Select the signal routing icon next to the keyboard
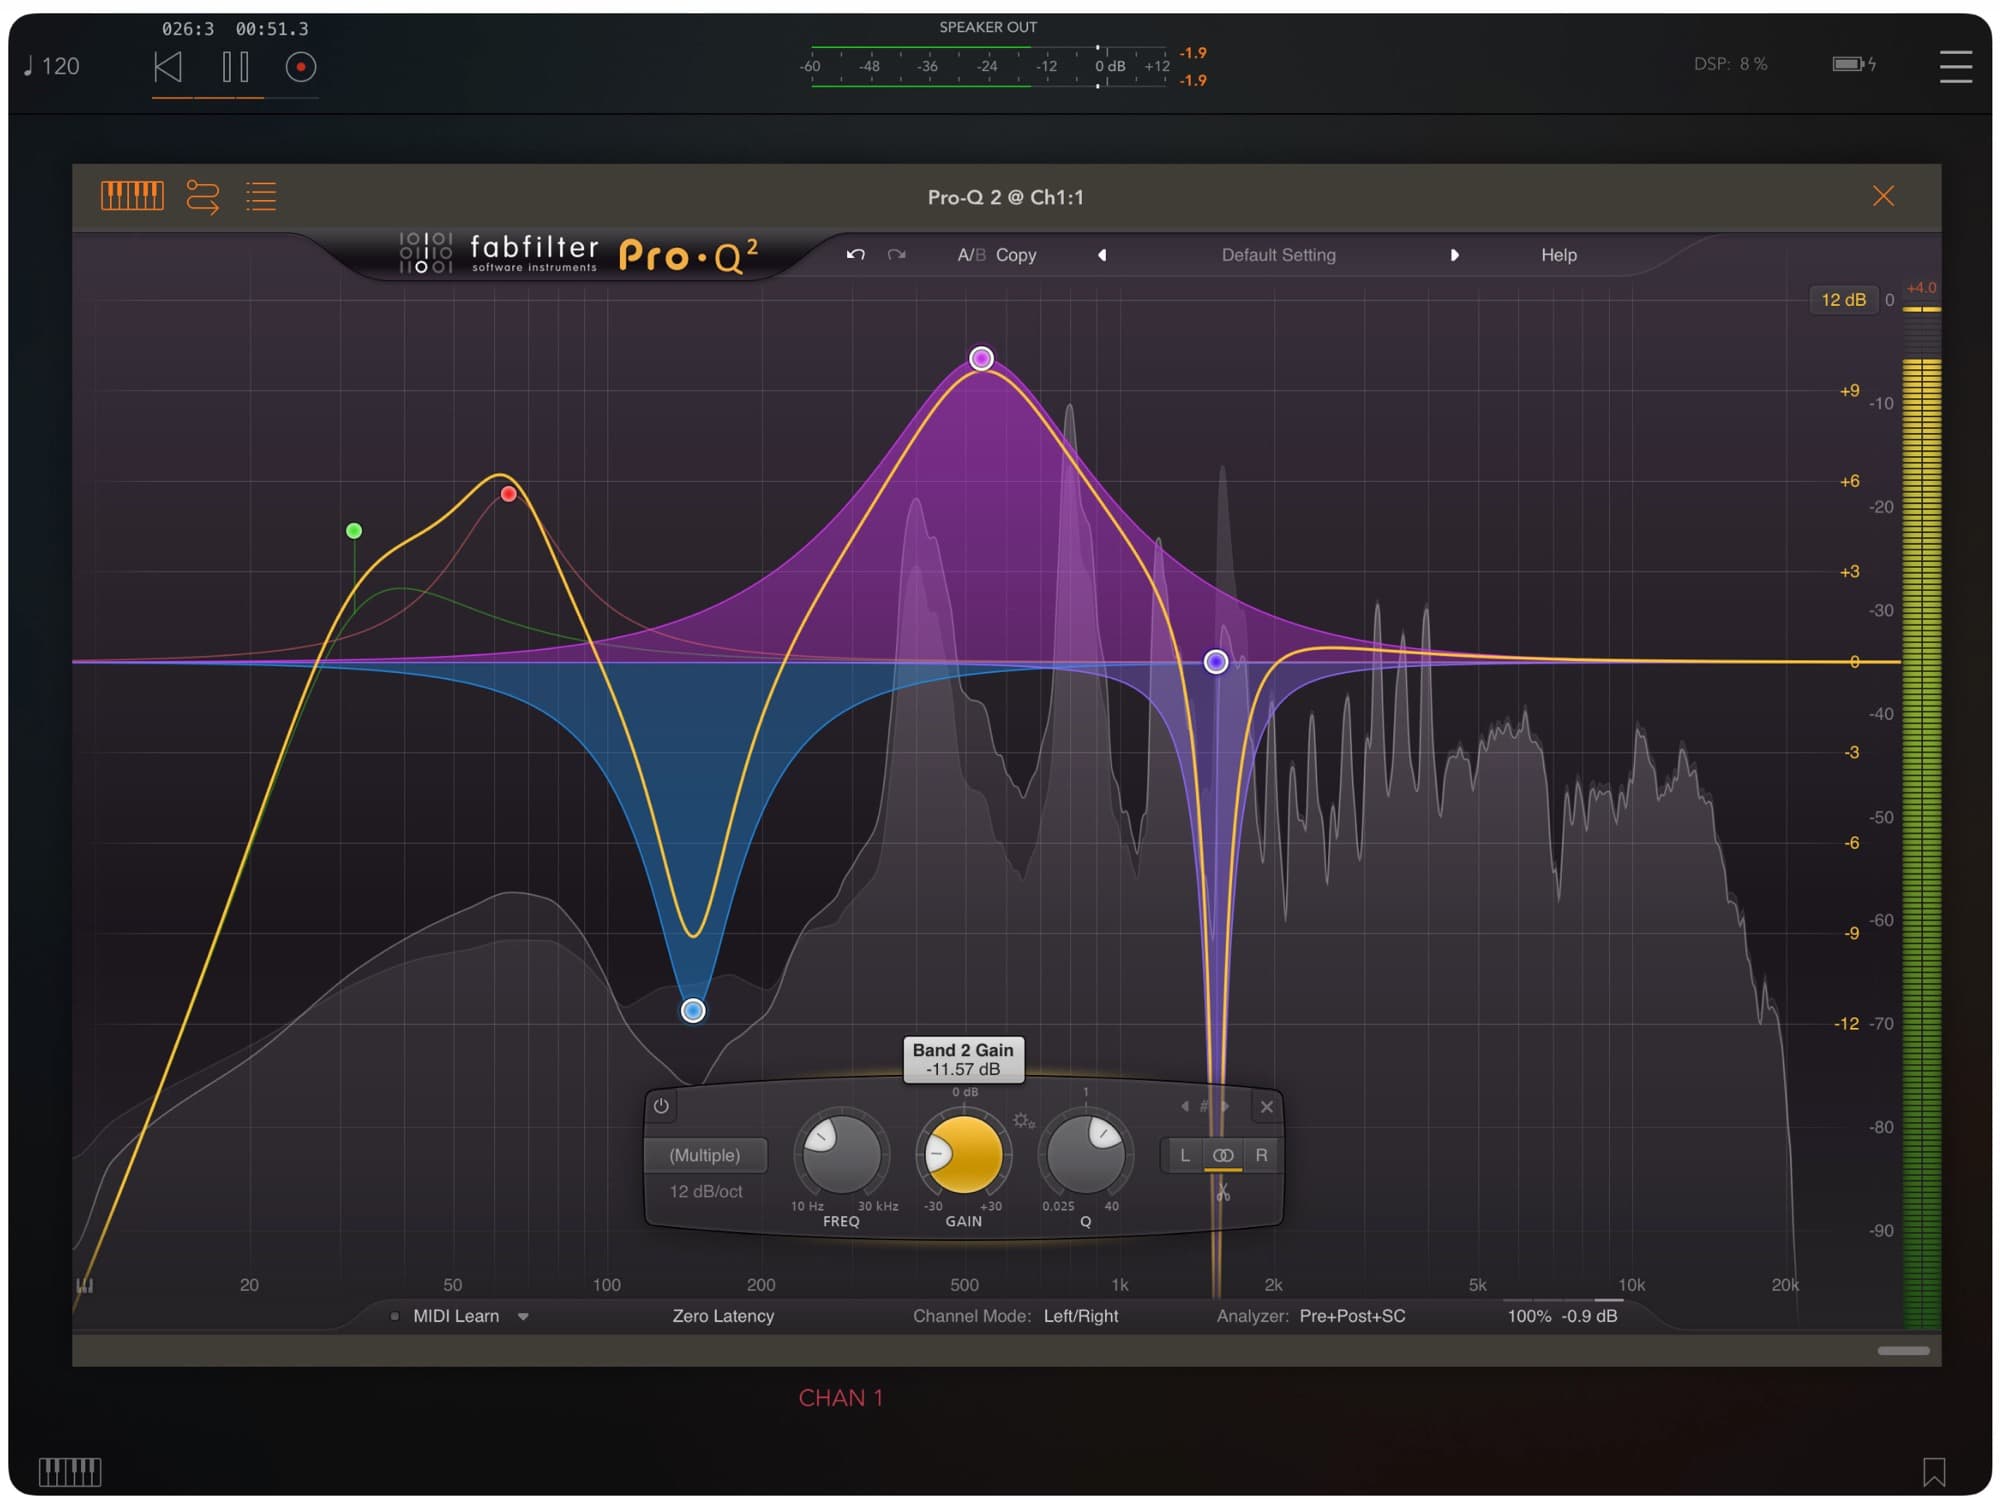The height and width of the screenshot is (1499, 2000). pyautogui.click(x=201, y=196)
